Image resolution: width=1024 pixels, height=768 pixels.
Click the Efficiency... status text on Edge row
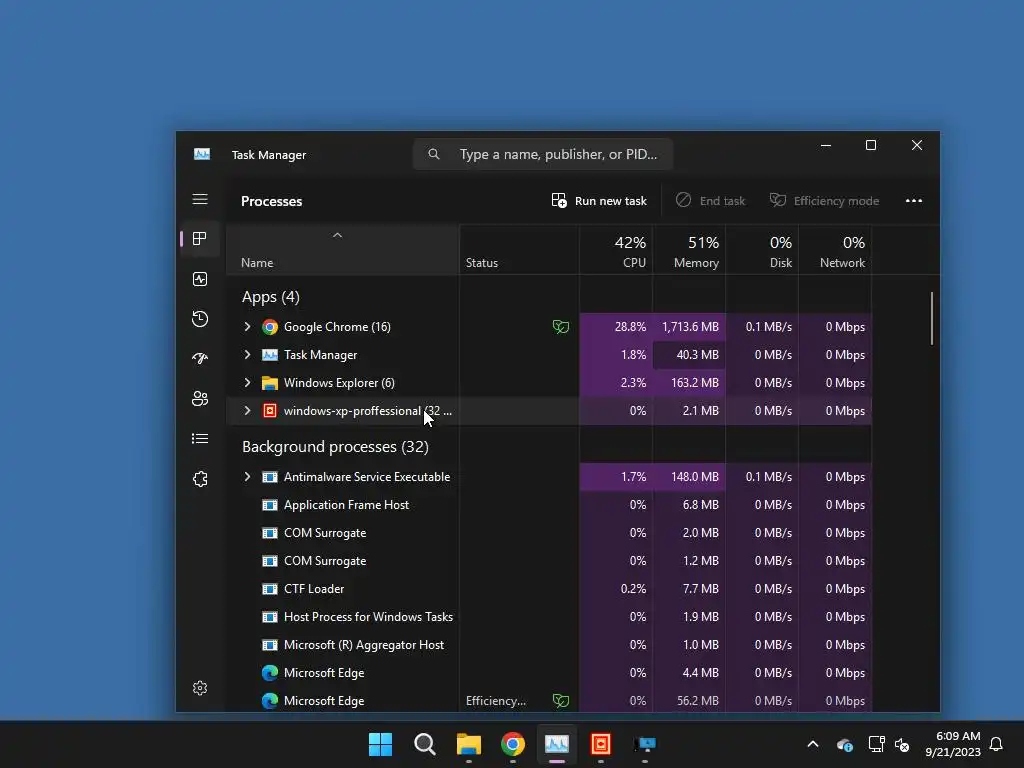tap(496, 701)
